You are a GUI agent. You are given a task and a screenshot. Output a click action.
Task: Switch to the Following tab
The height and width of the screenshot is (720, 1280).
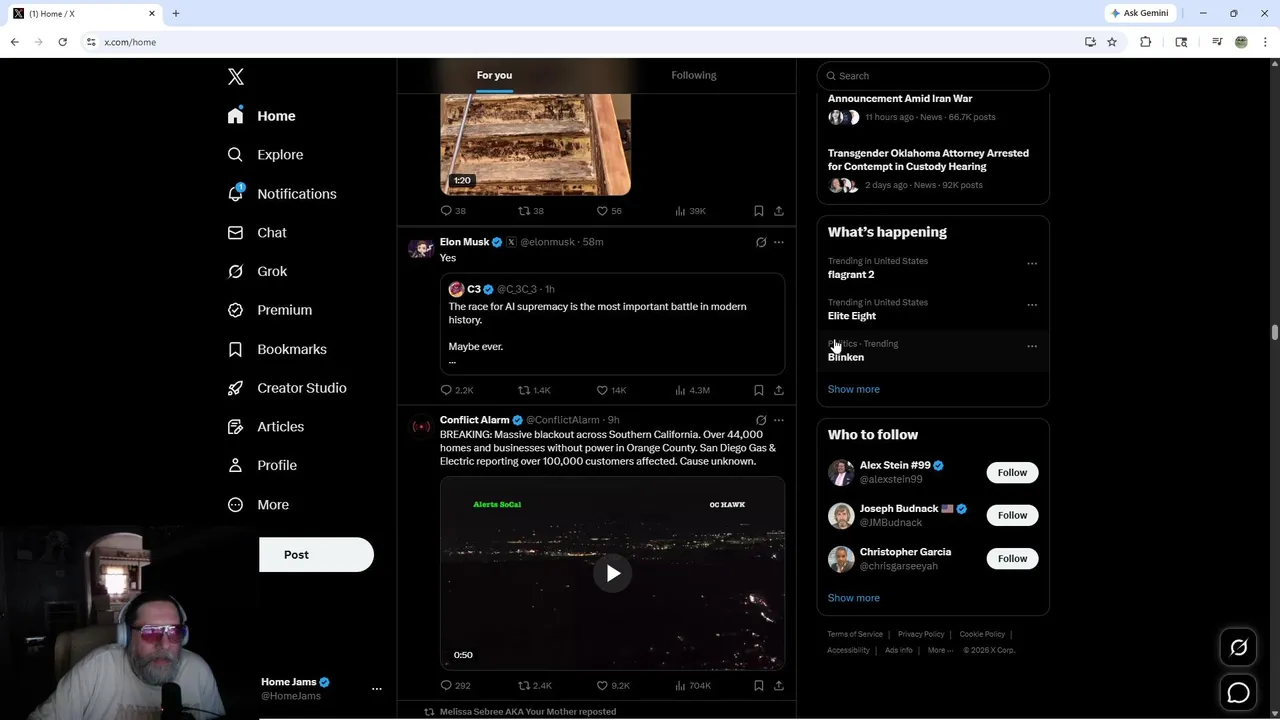coord(694,75)
